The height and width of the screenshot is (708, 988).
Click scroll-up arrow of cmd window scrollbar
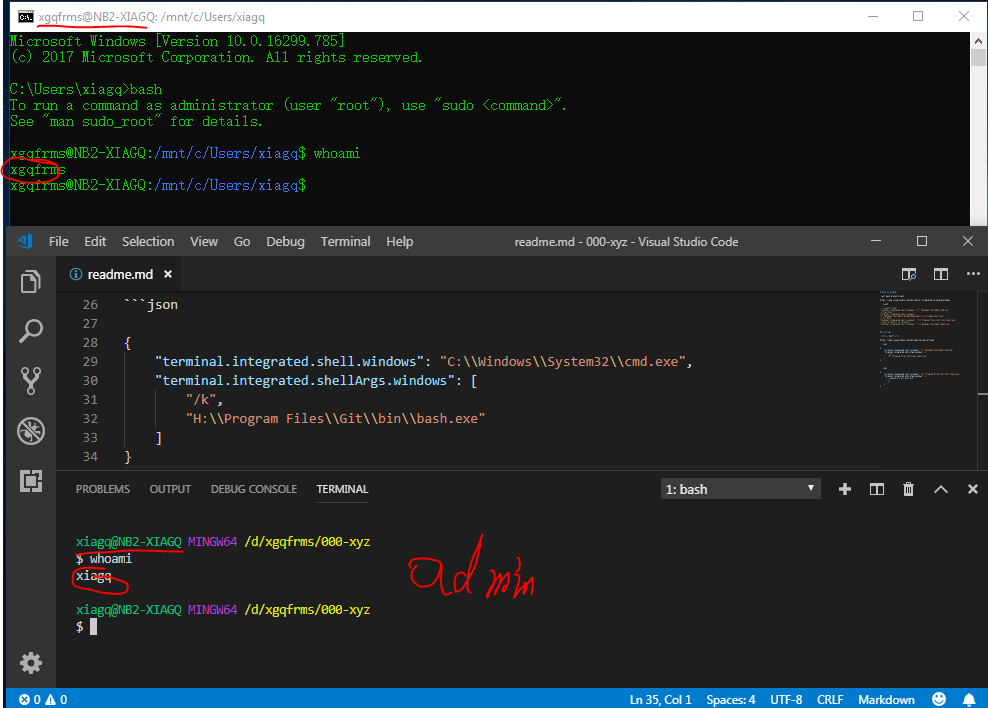(x=978, y=41)
